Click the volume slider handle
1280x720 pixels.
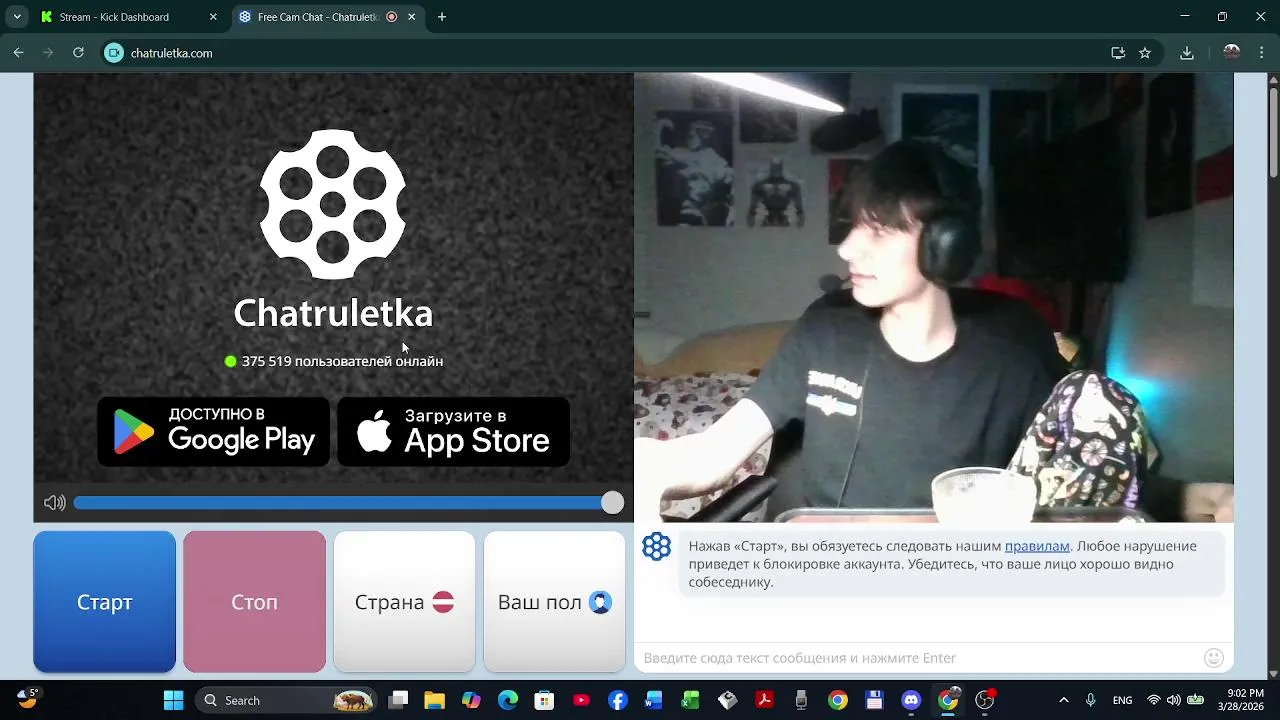pos(612,503)
